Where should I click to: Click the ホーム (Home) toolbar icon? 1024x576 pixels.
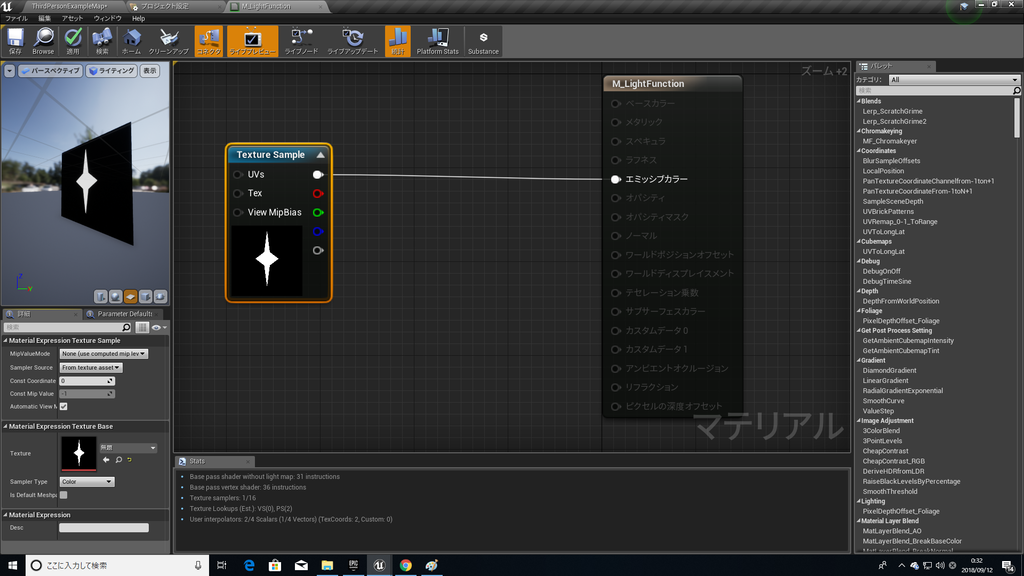pyautogui.click(x=131, y=41)
